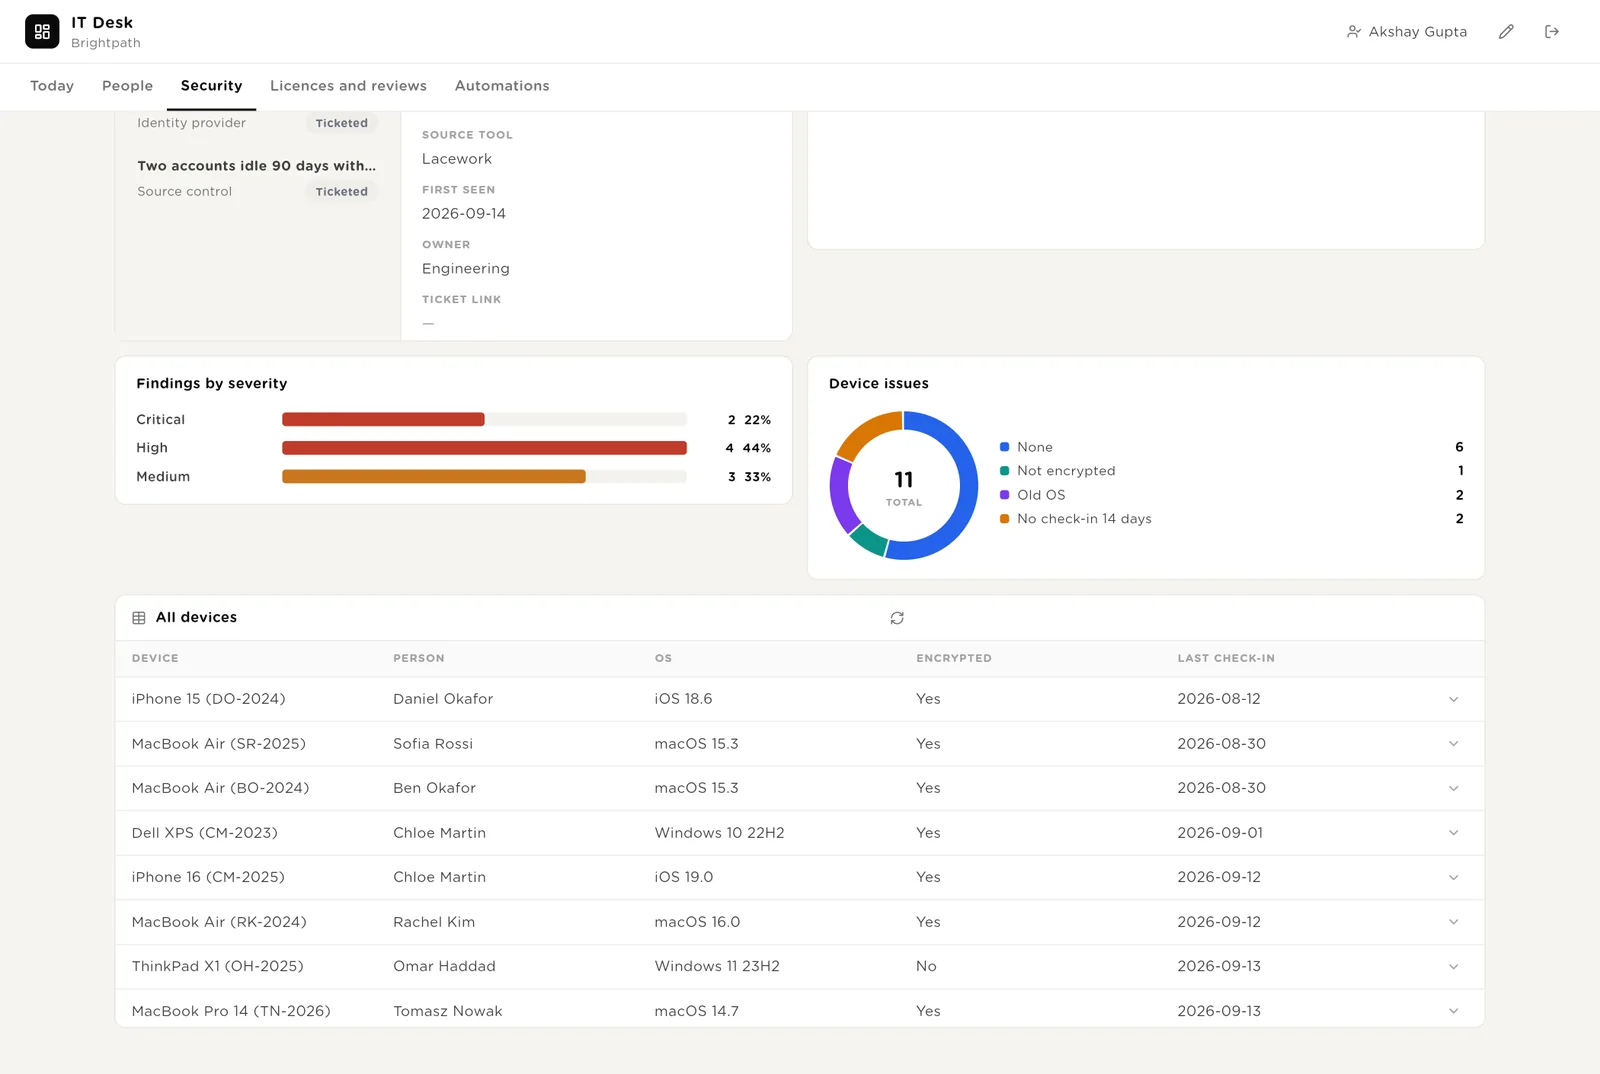Click 'Daniel Okafor' in the devices table
The width and height of the screenshot is (1600, 1074).
pos(443,699)
